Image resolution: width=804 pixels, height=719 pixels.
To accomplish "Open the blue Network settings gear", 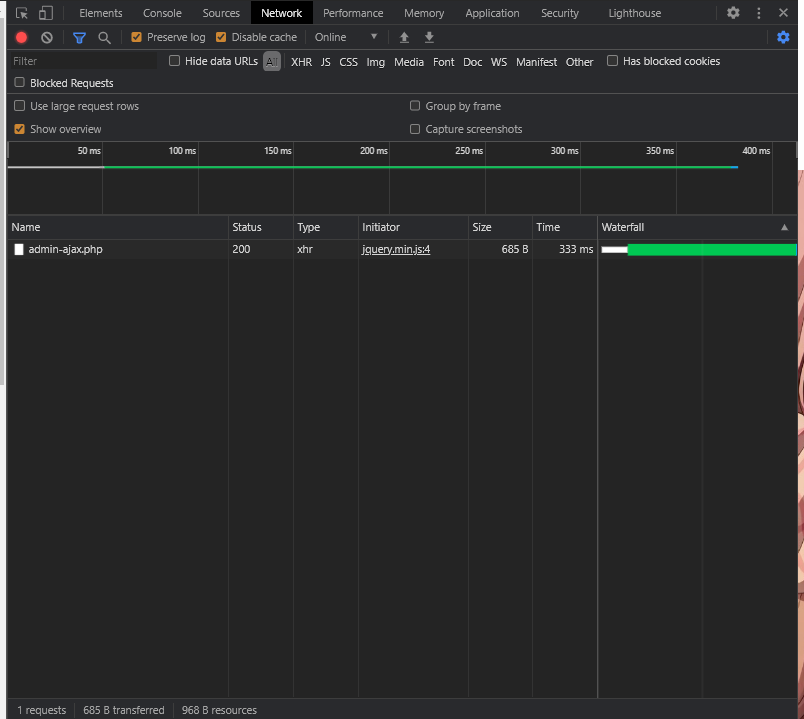I will pyautogui.click(x=783, y=37).
